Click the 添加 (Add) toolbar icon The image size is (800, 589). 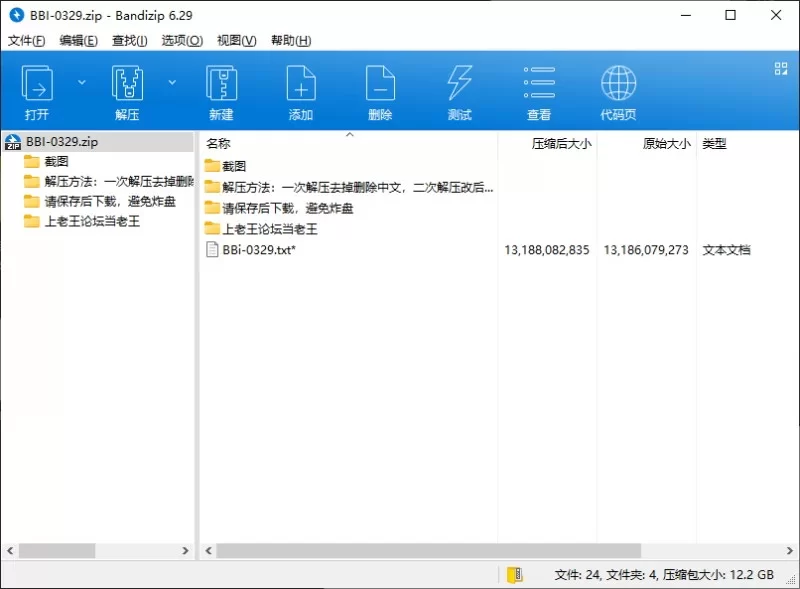pyautogui.click(x=301, y=83)
